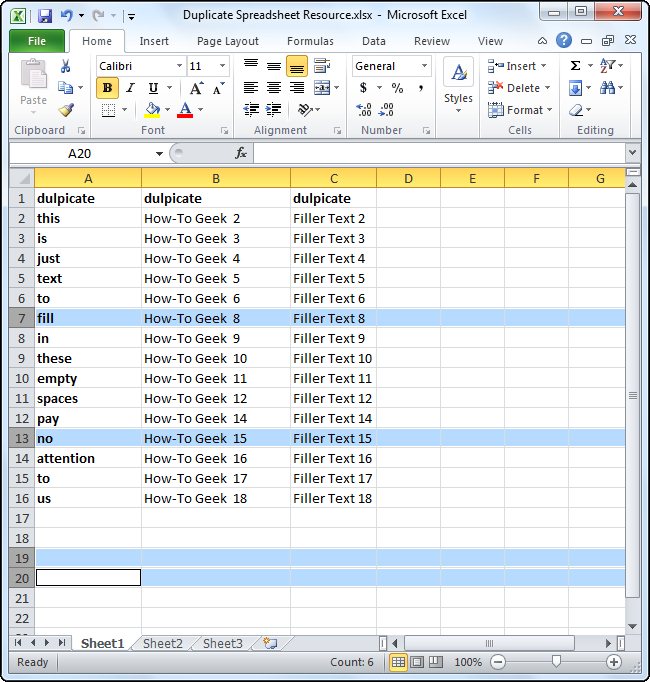Open the General number format dropdown
This screenshot has height=682, width=650.
coord(424,66)
